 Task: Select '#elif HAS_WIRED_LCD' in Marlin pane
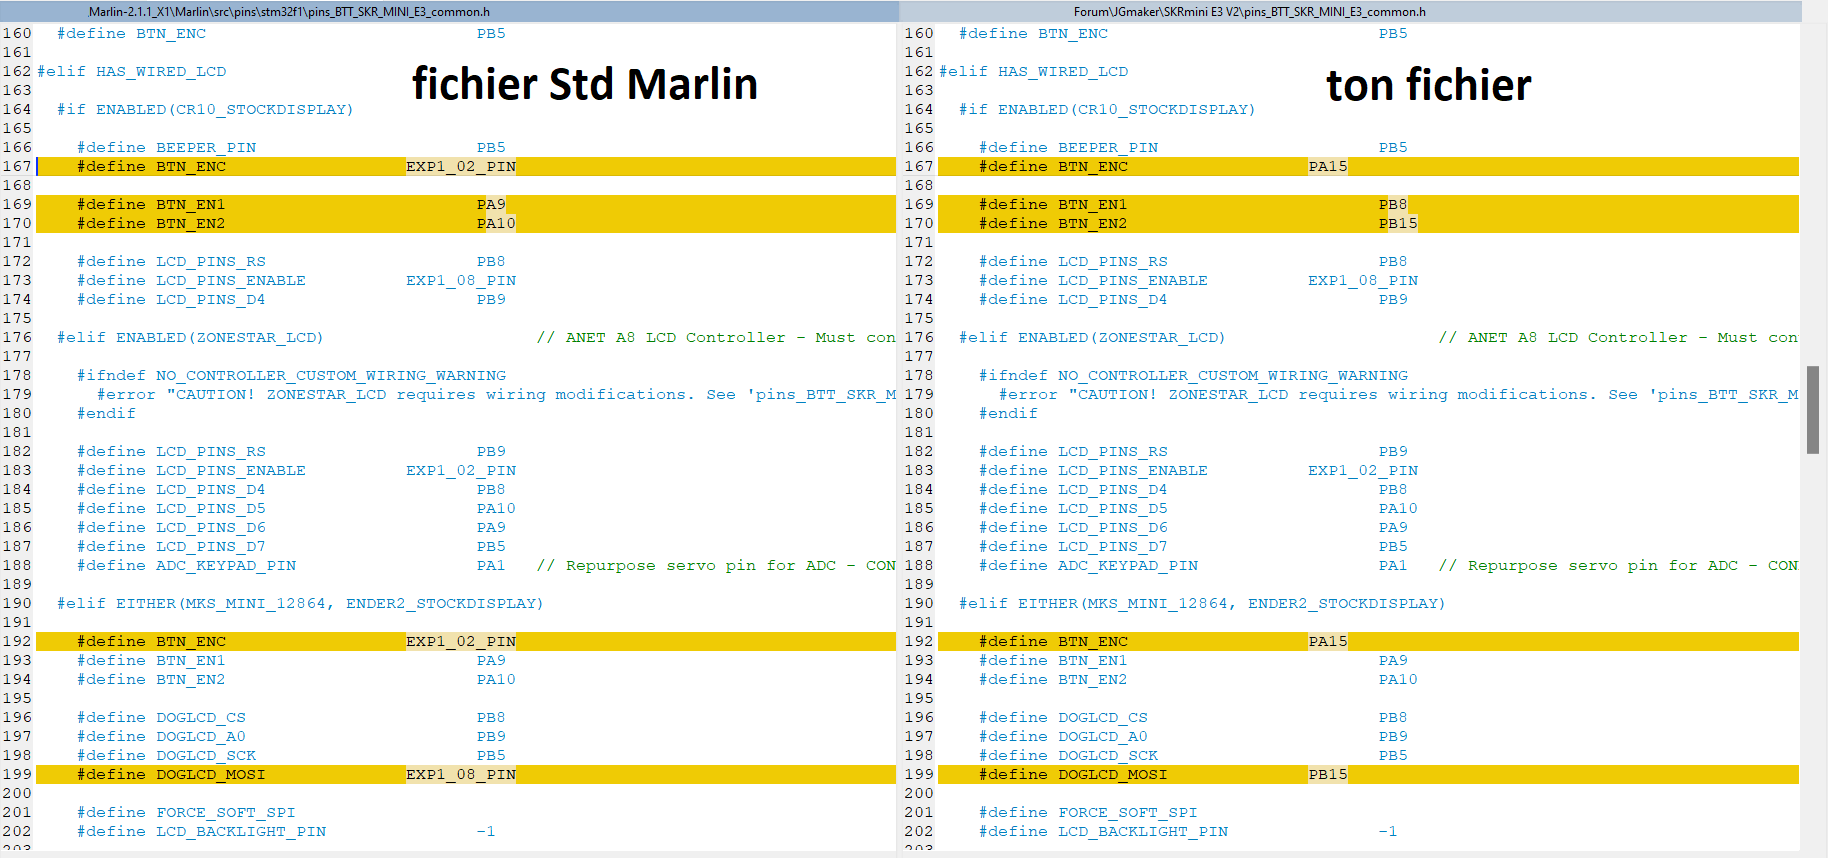[132, 72]
